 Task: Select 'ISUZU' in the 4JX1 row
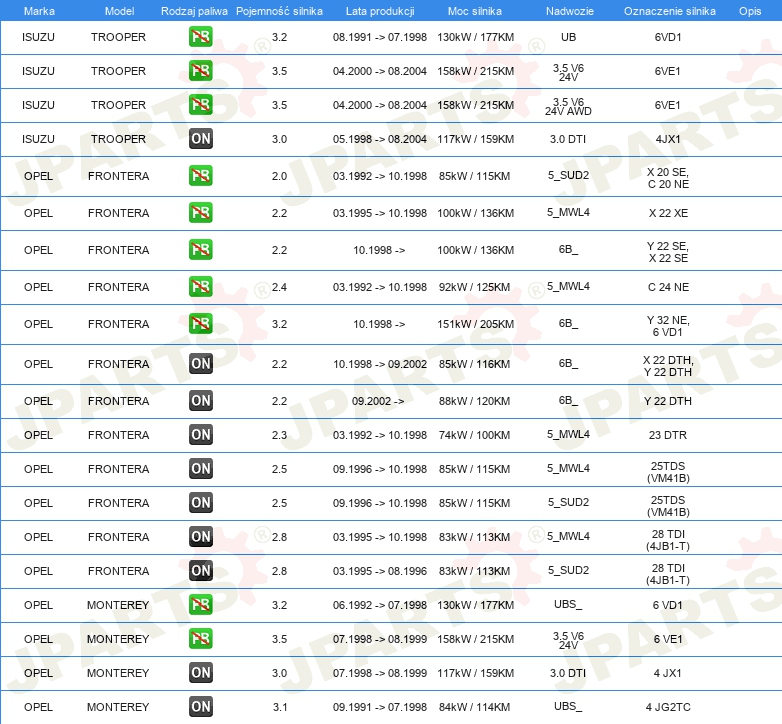(x=38, y=139)
